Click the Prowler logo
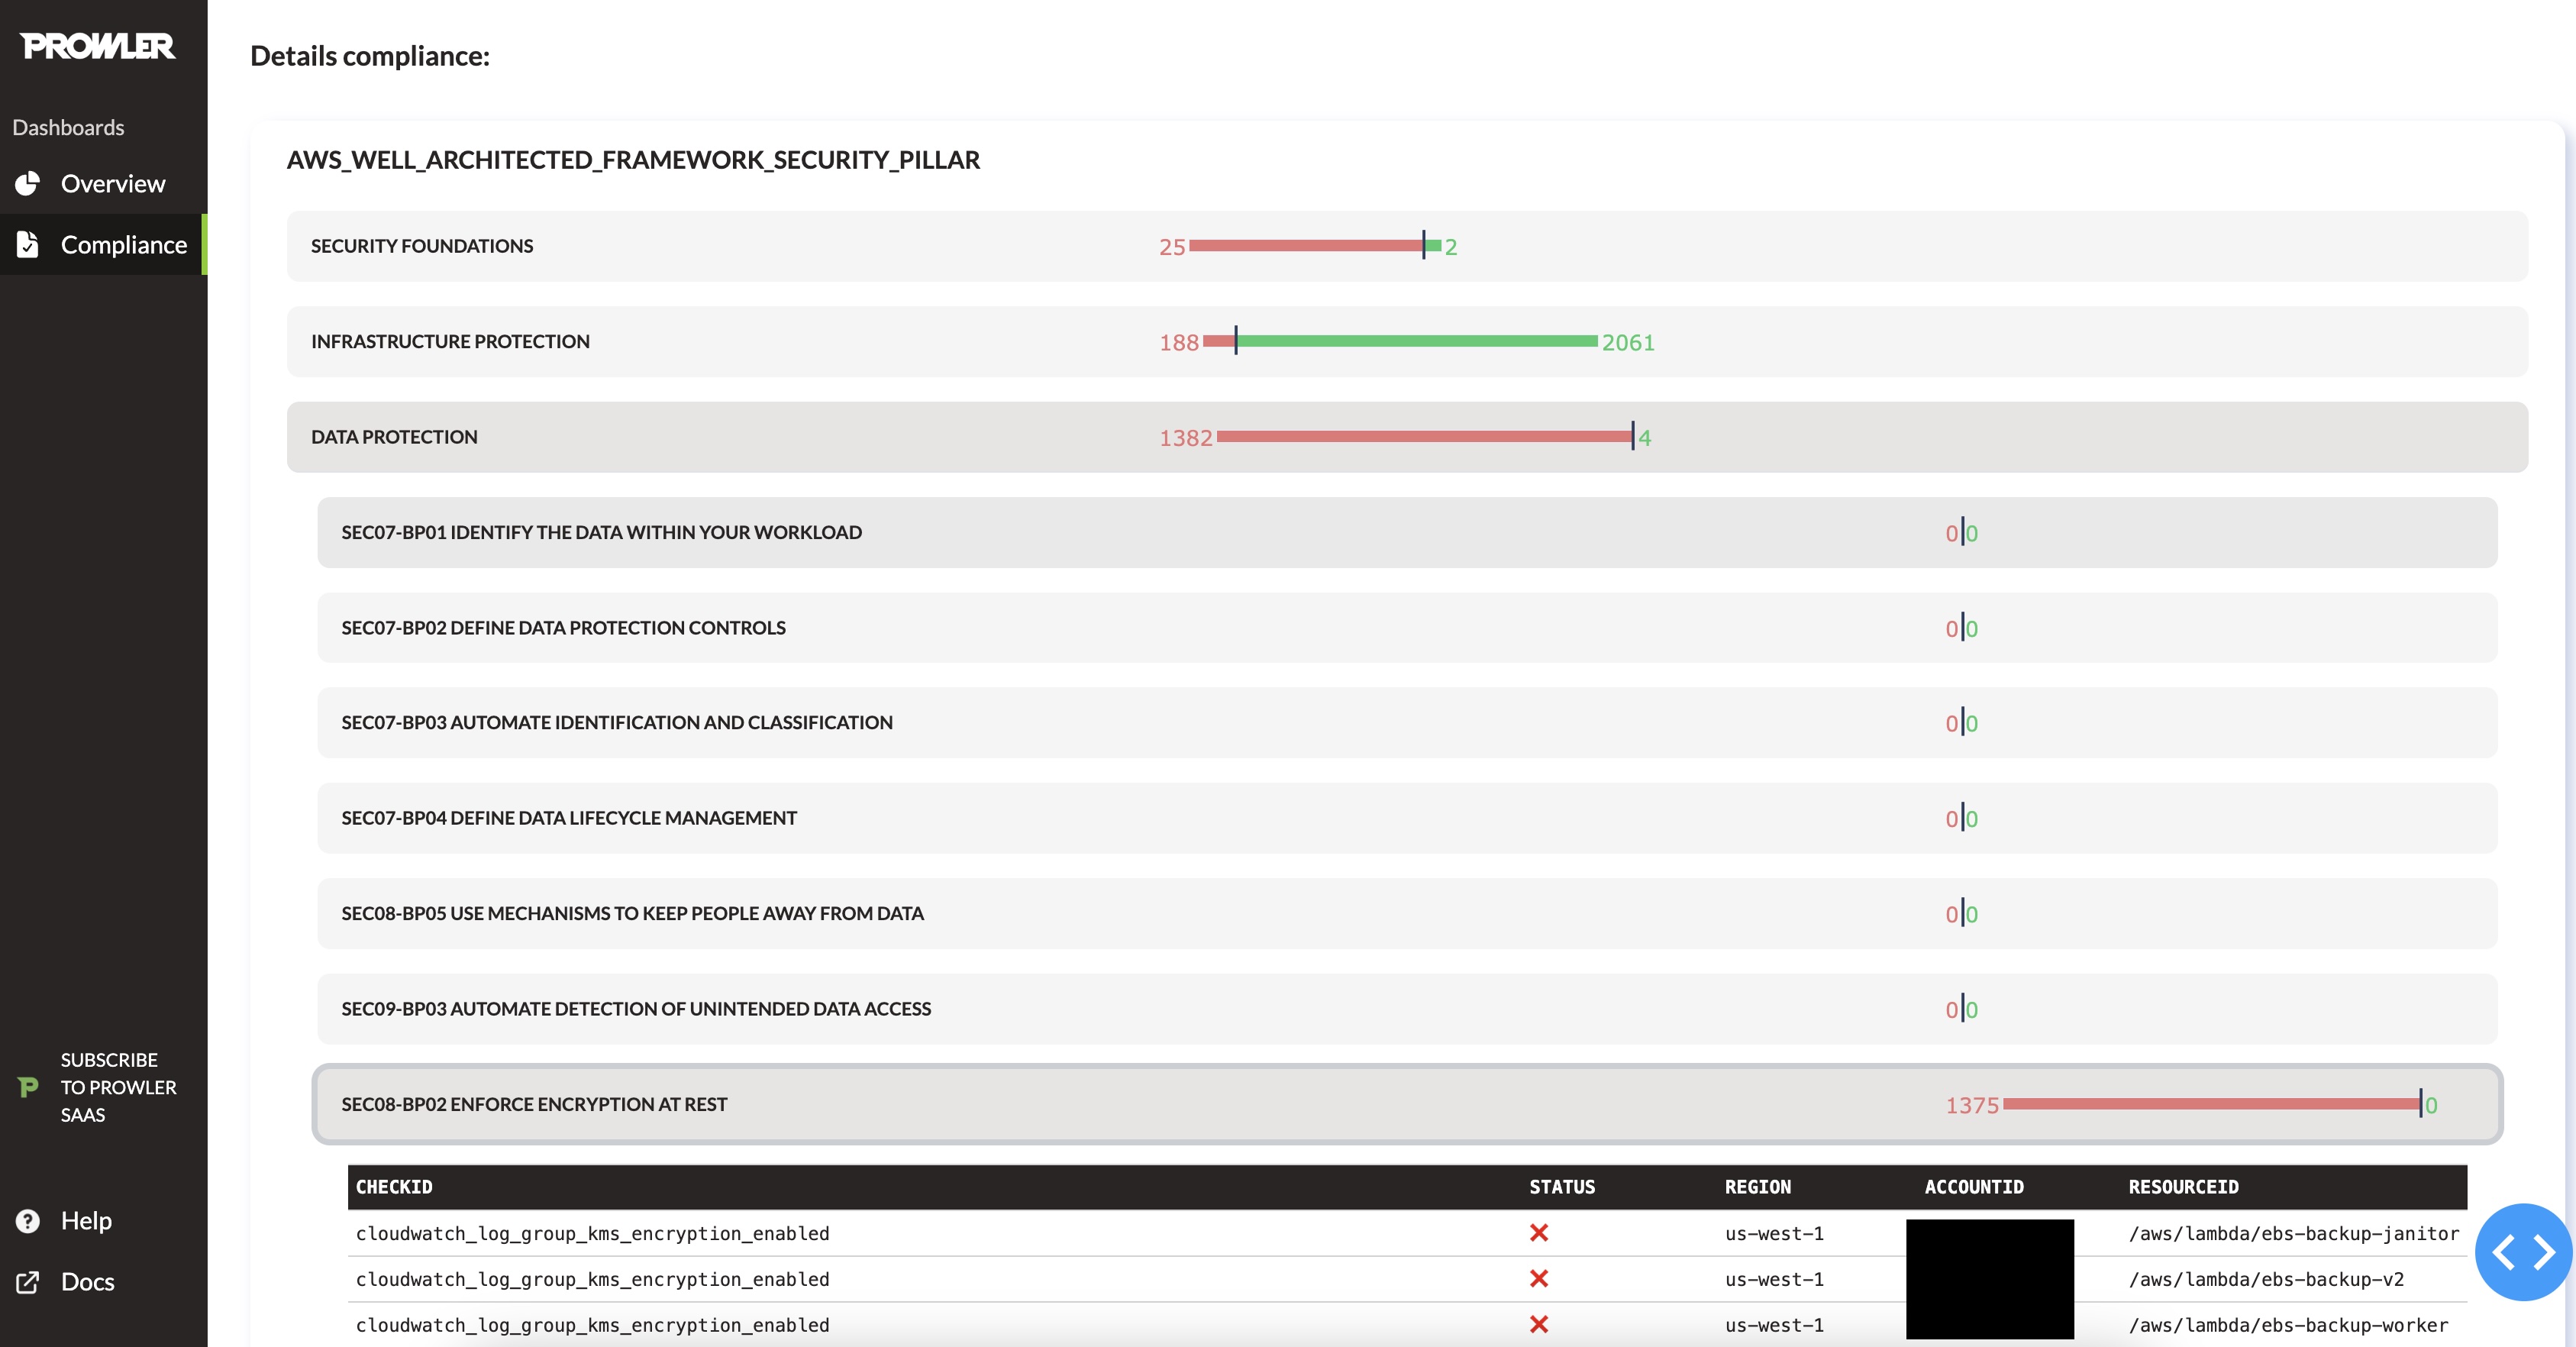2576x1347 pixels. point(98,46)
